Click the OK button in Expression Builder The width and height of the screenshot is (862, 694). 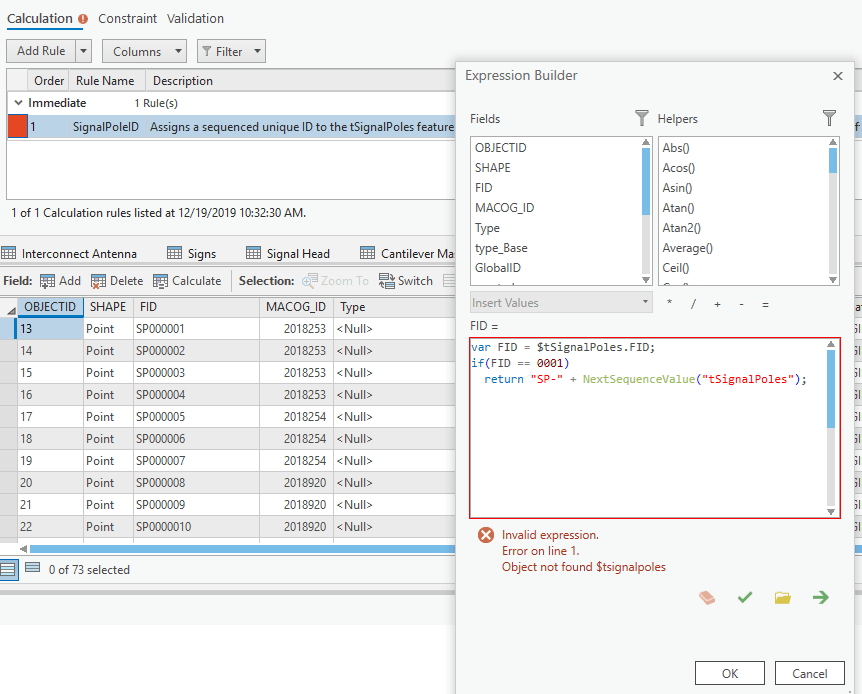730,673
